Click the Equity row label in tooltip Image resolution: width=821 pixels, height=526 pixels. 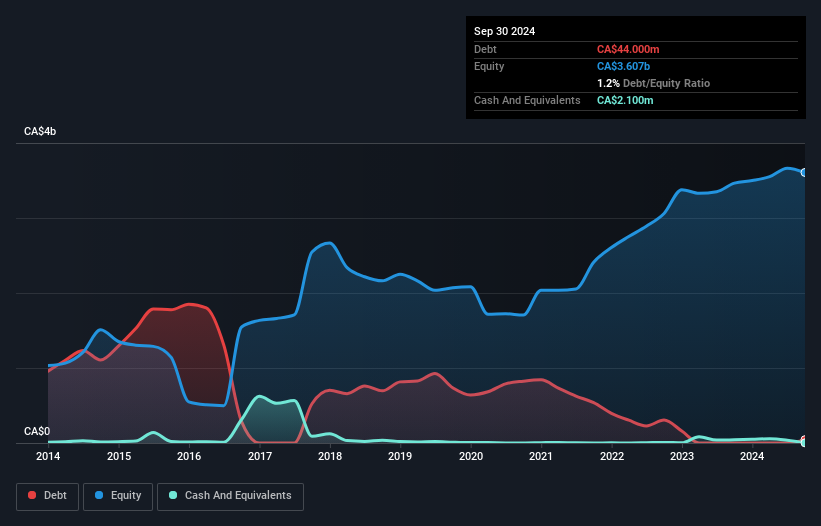489,66
